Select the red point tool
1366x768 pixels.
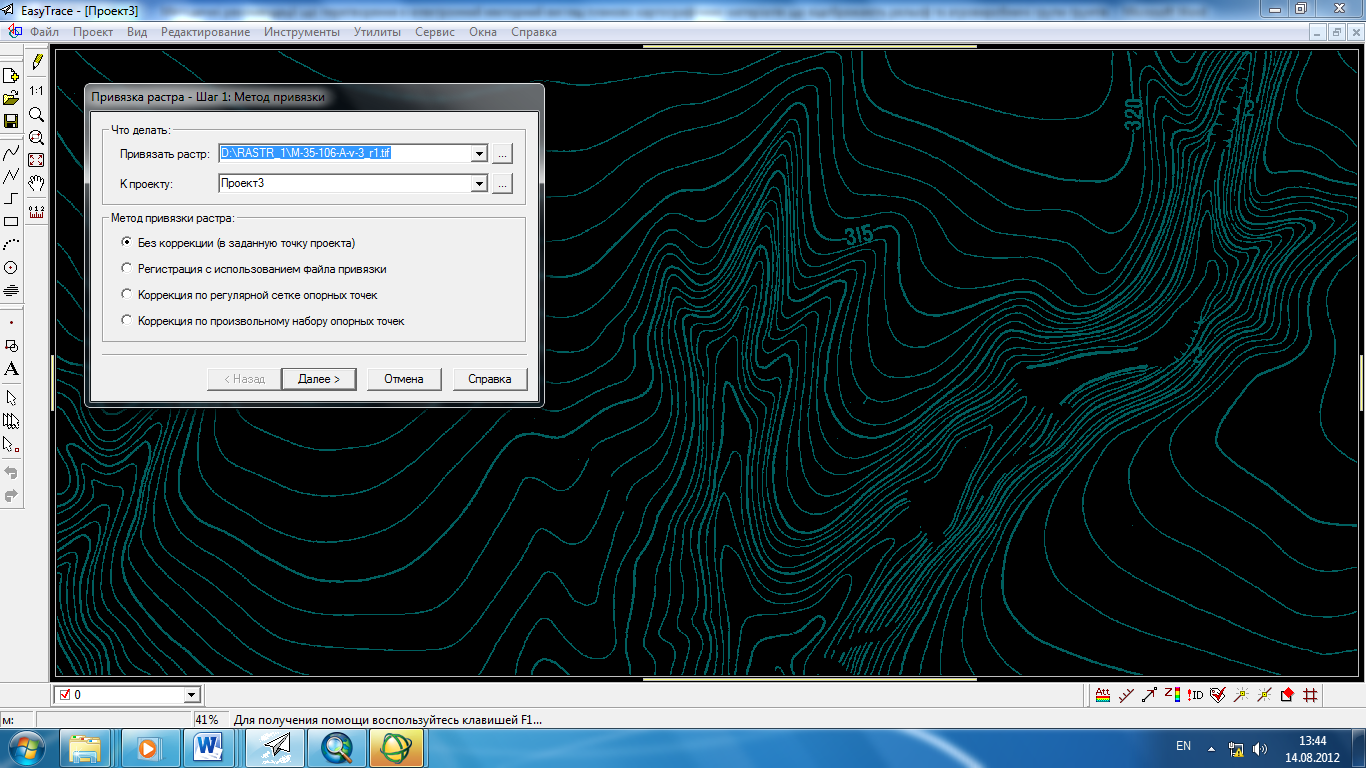coord(11,323)
